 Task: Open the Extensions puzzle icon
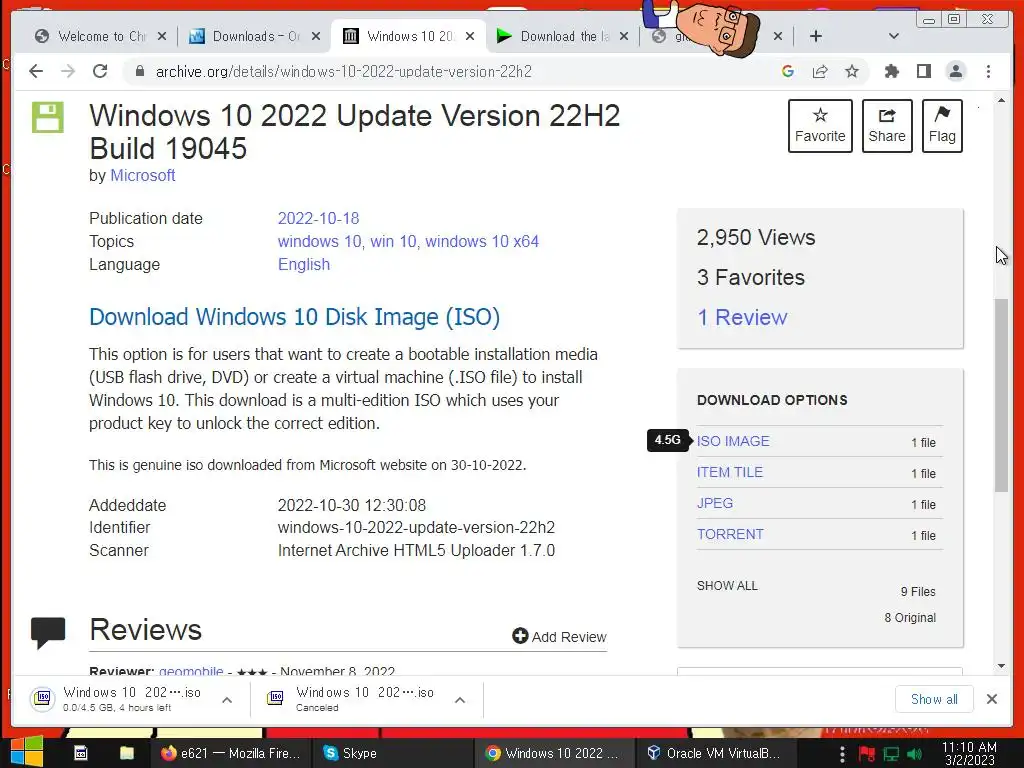891,71
